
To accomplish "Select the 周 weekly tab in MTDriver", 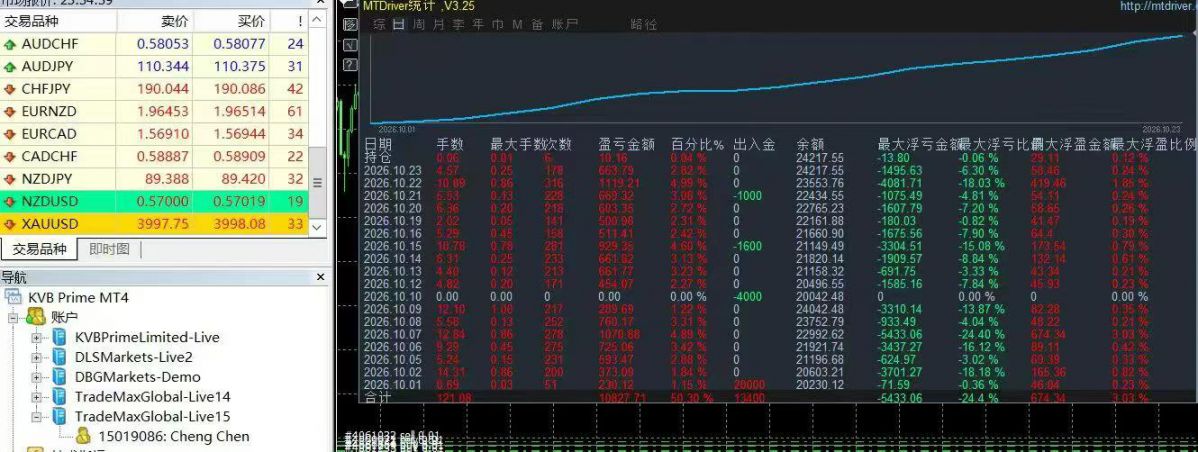I will (x=419, y=24).
